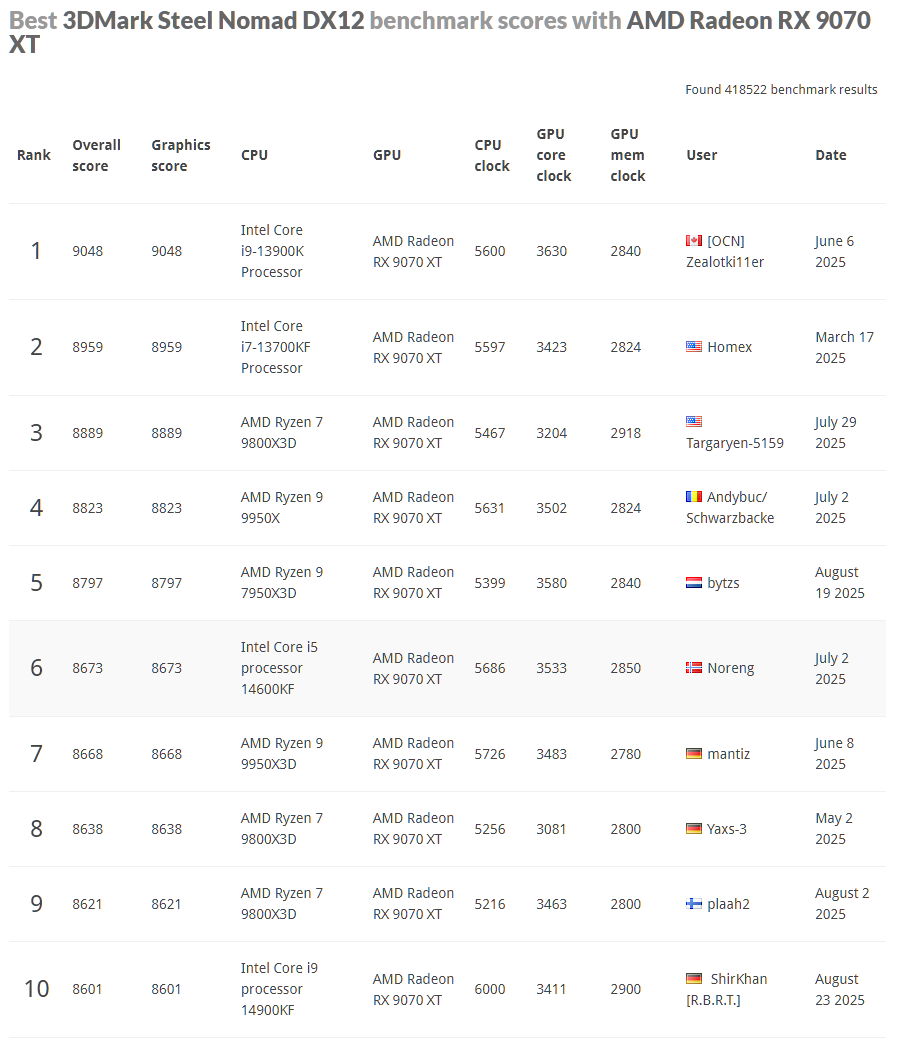Image resolution: width=897 pixels, height=1050 pixels.
Task: Open the AMD Radeon RX 9070 XT heading link
Action: [x=748, y=21]
